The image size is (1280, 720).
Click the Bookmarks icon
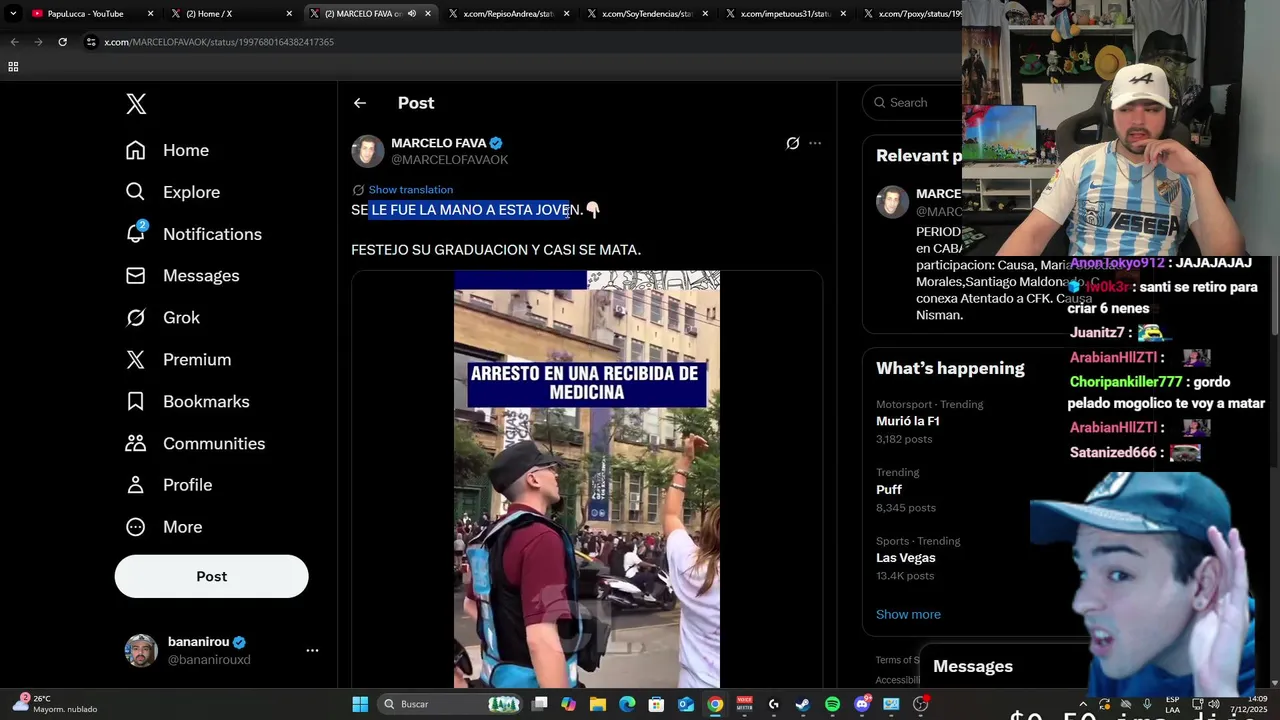136,402
